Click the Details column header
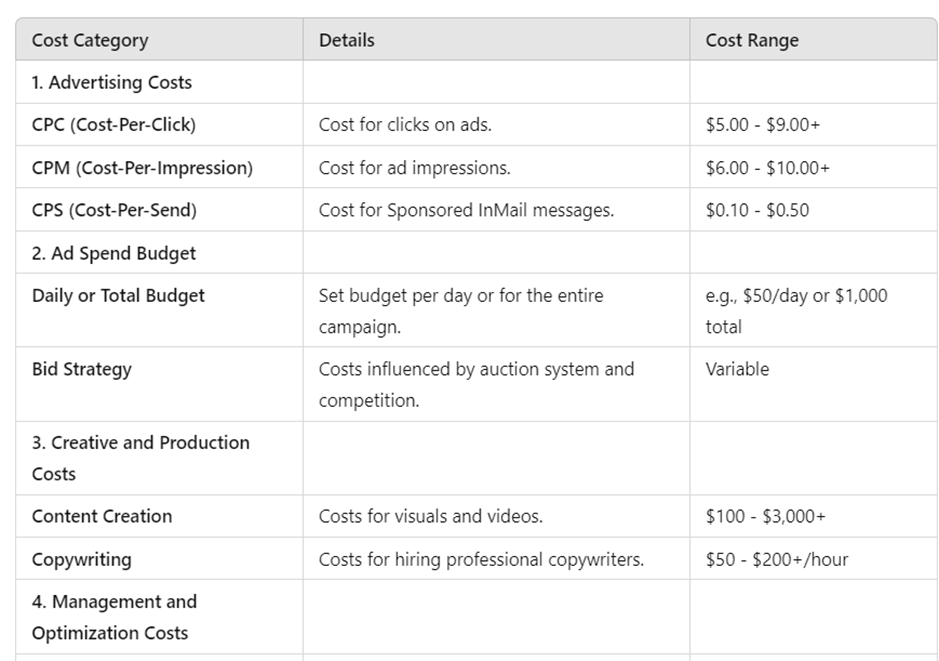 [x=347, y=41]
